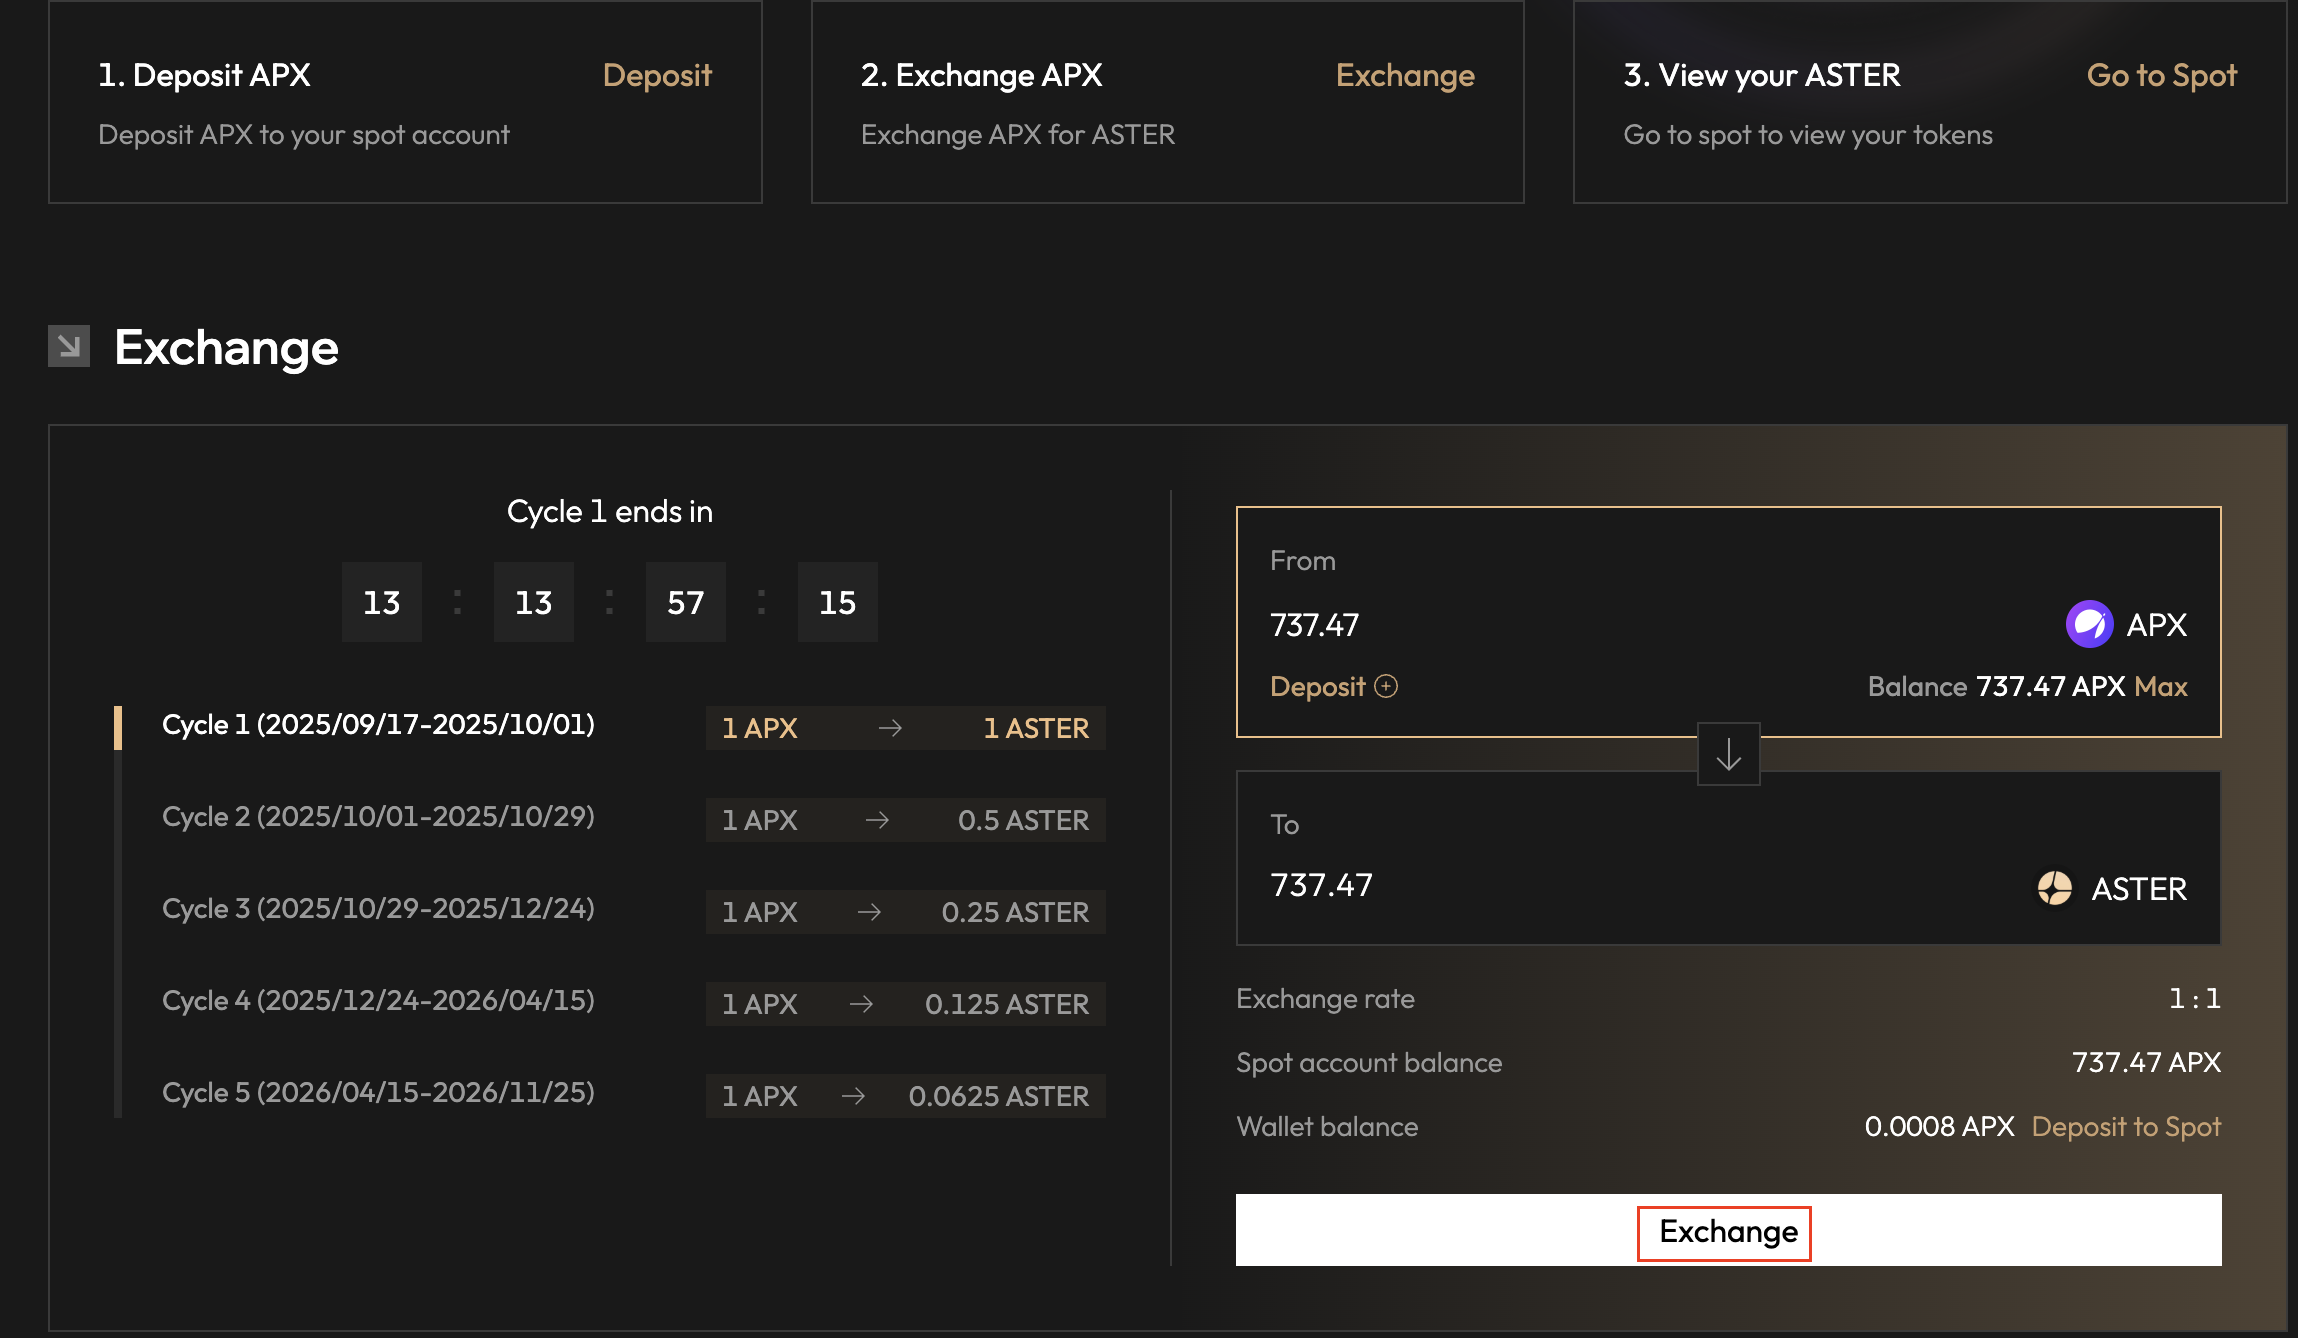2298x1338 pixels.
Task: Click the Deposit label under From amount
Action: pyautogui.click(x=1317, y=686)
